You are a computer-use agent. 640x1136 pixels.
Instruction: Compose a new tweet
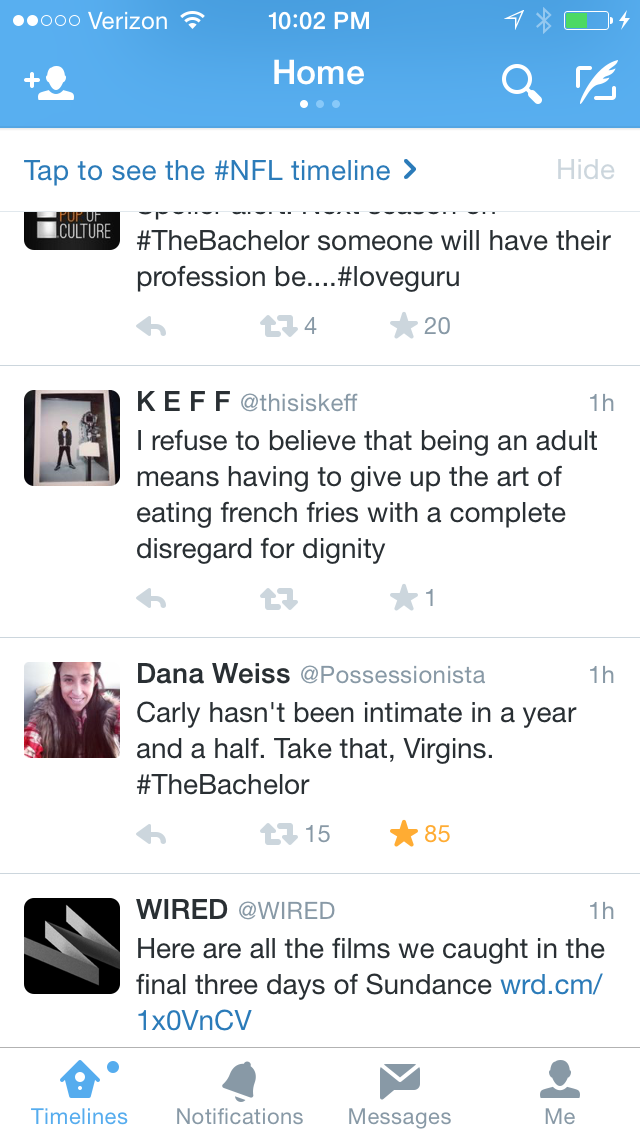tap(597, 84)
